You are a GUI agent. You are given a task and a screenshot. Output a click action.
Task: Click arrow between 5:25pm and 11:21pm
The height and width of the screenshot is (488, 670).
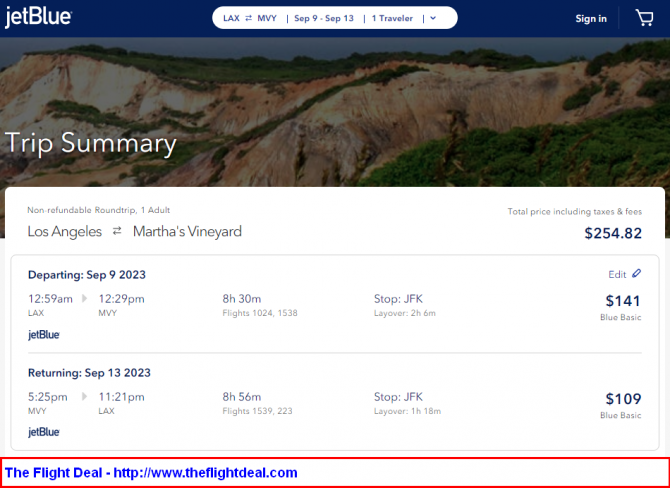pyautogui.click(x=85, y=397)
